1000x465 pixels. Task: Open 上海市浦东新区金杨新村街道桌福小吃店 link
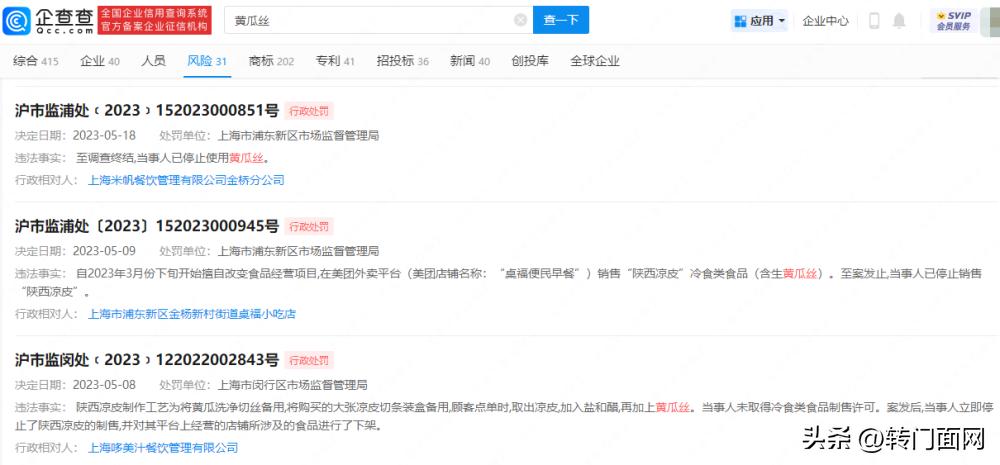pyautogui.click(x=191, y=314)
